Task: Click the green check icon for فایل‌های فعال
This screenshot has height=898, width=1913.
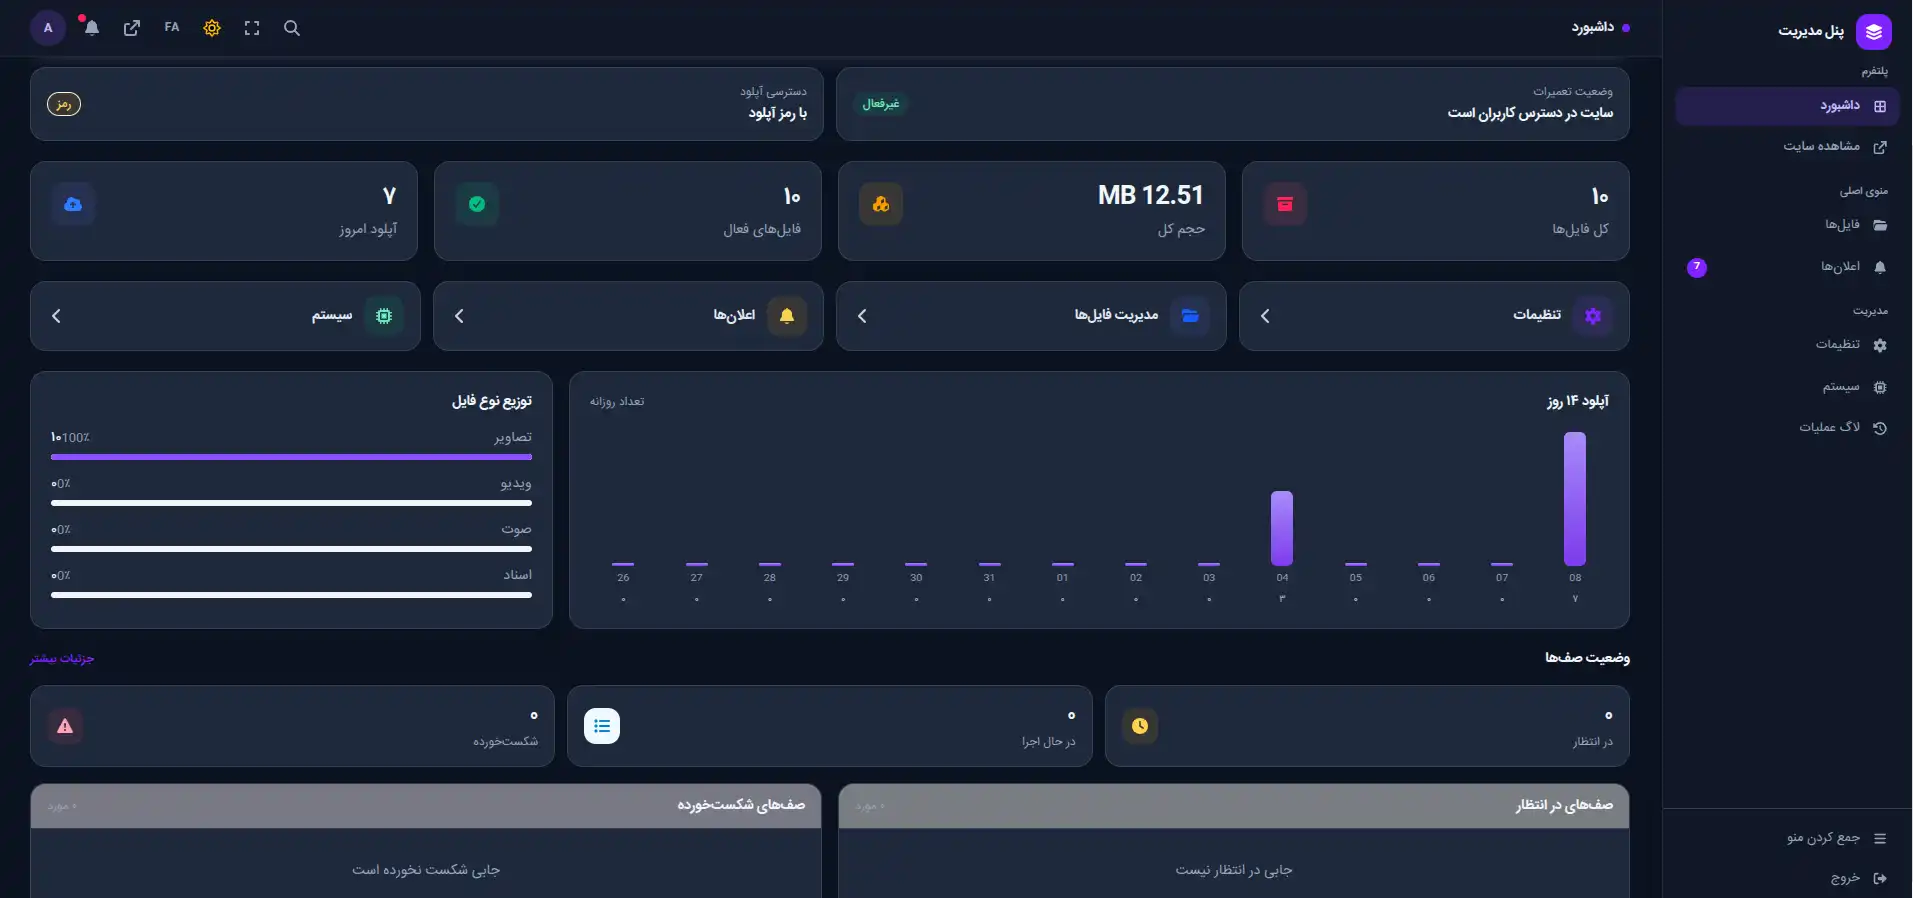Action: (477, 204)
